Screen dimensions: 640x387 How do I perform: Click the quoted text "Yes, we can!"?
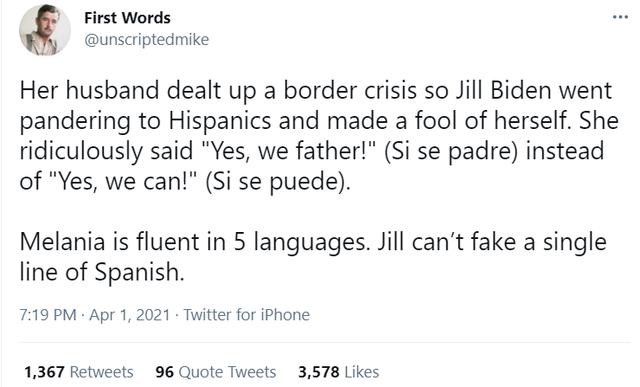point(109,181)
